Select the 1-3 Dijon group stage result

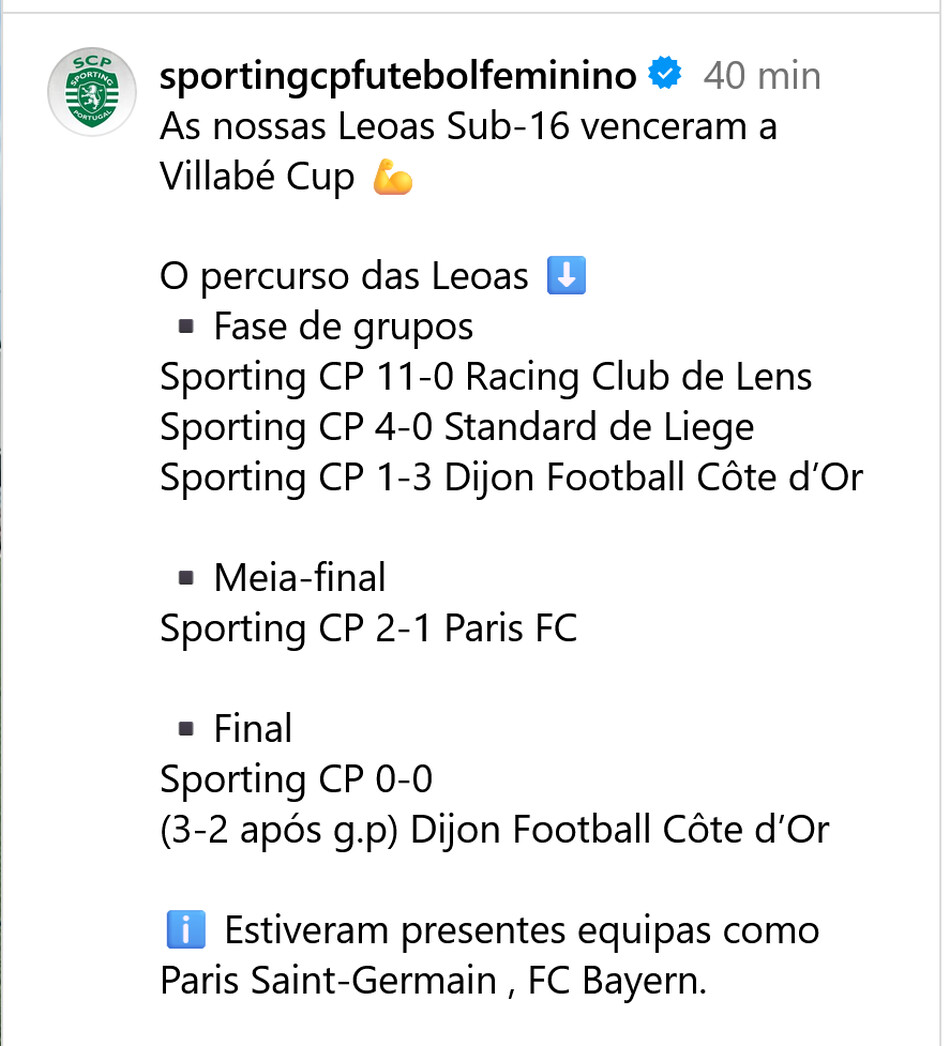511,478
